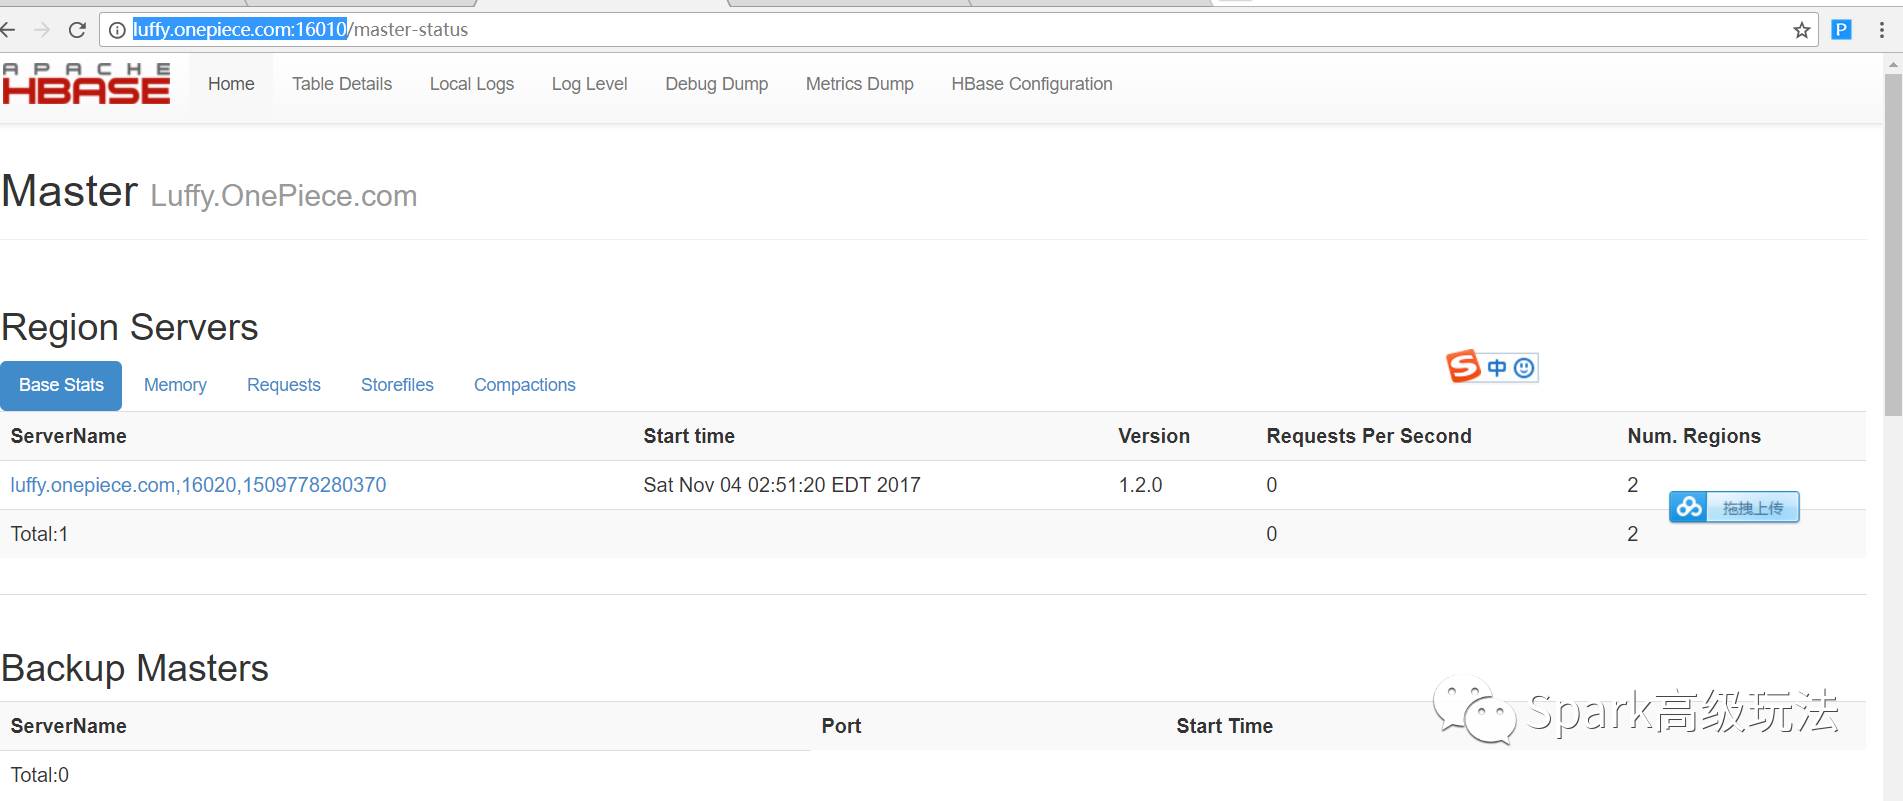Open Log Level page
This screenshot has width=1903, height=801.
click(590, 84)
